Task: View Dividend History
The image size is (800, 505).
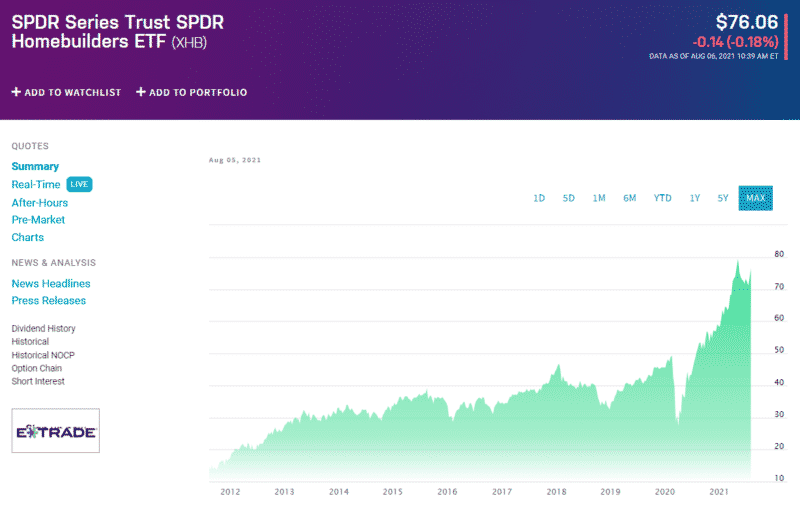Action: point(43,329)
